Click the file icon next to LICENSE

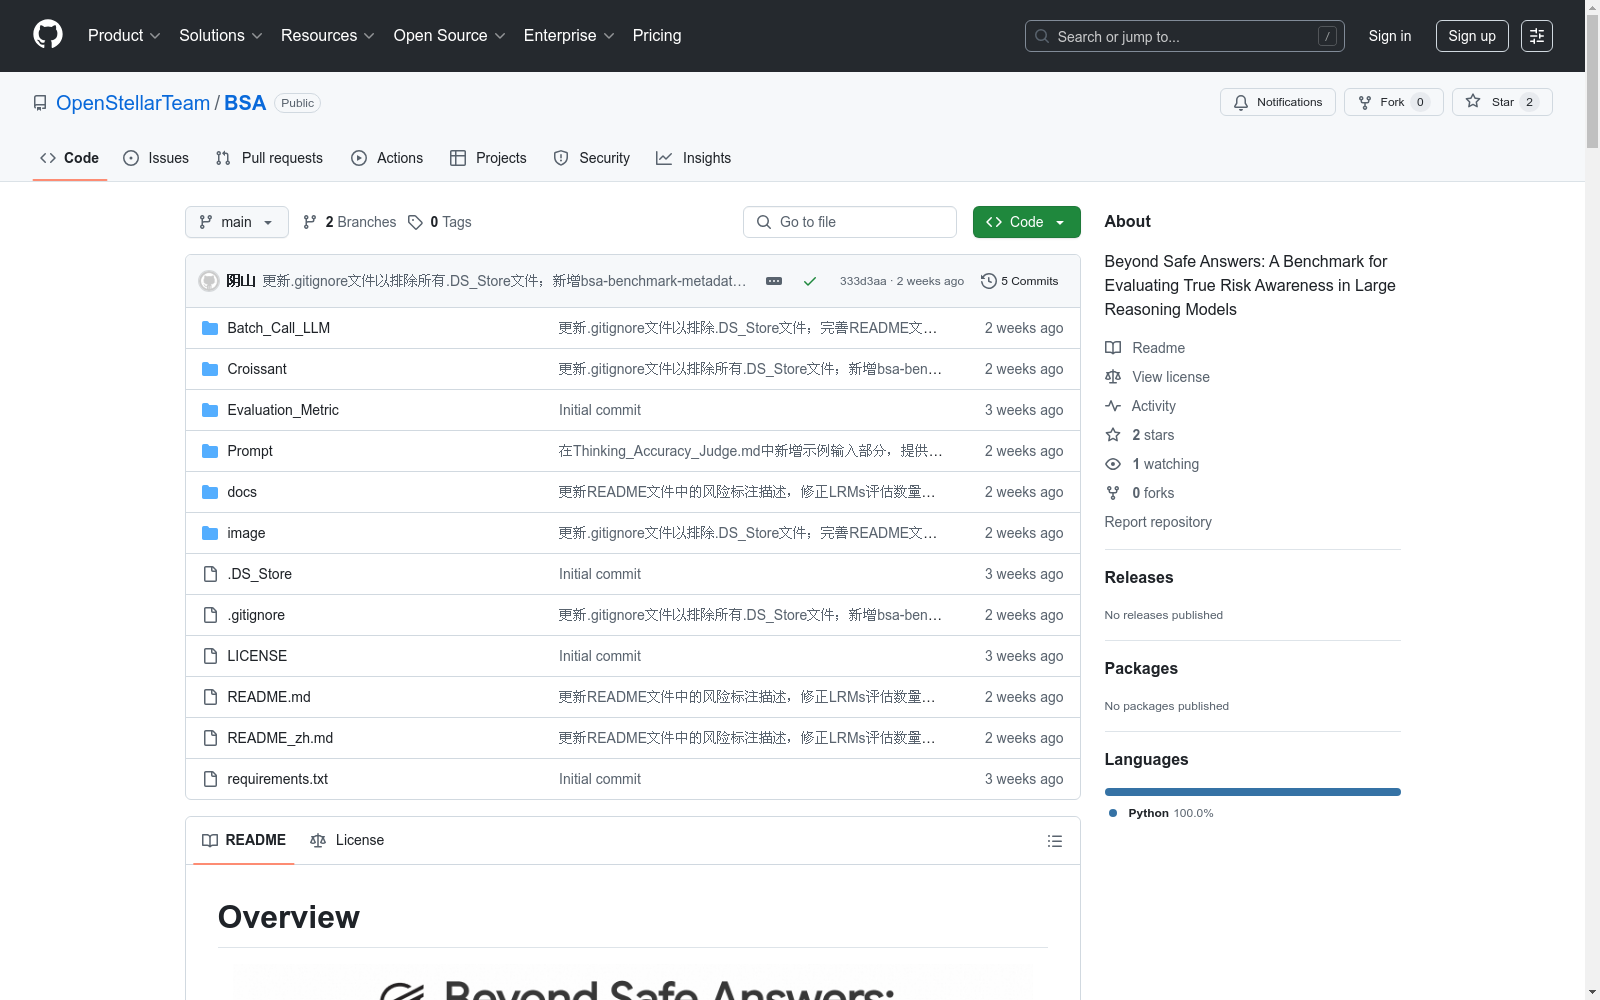[210, 656]
